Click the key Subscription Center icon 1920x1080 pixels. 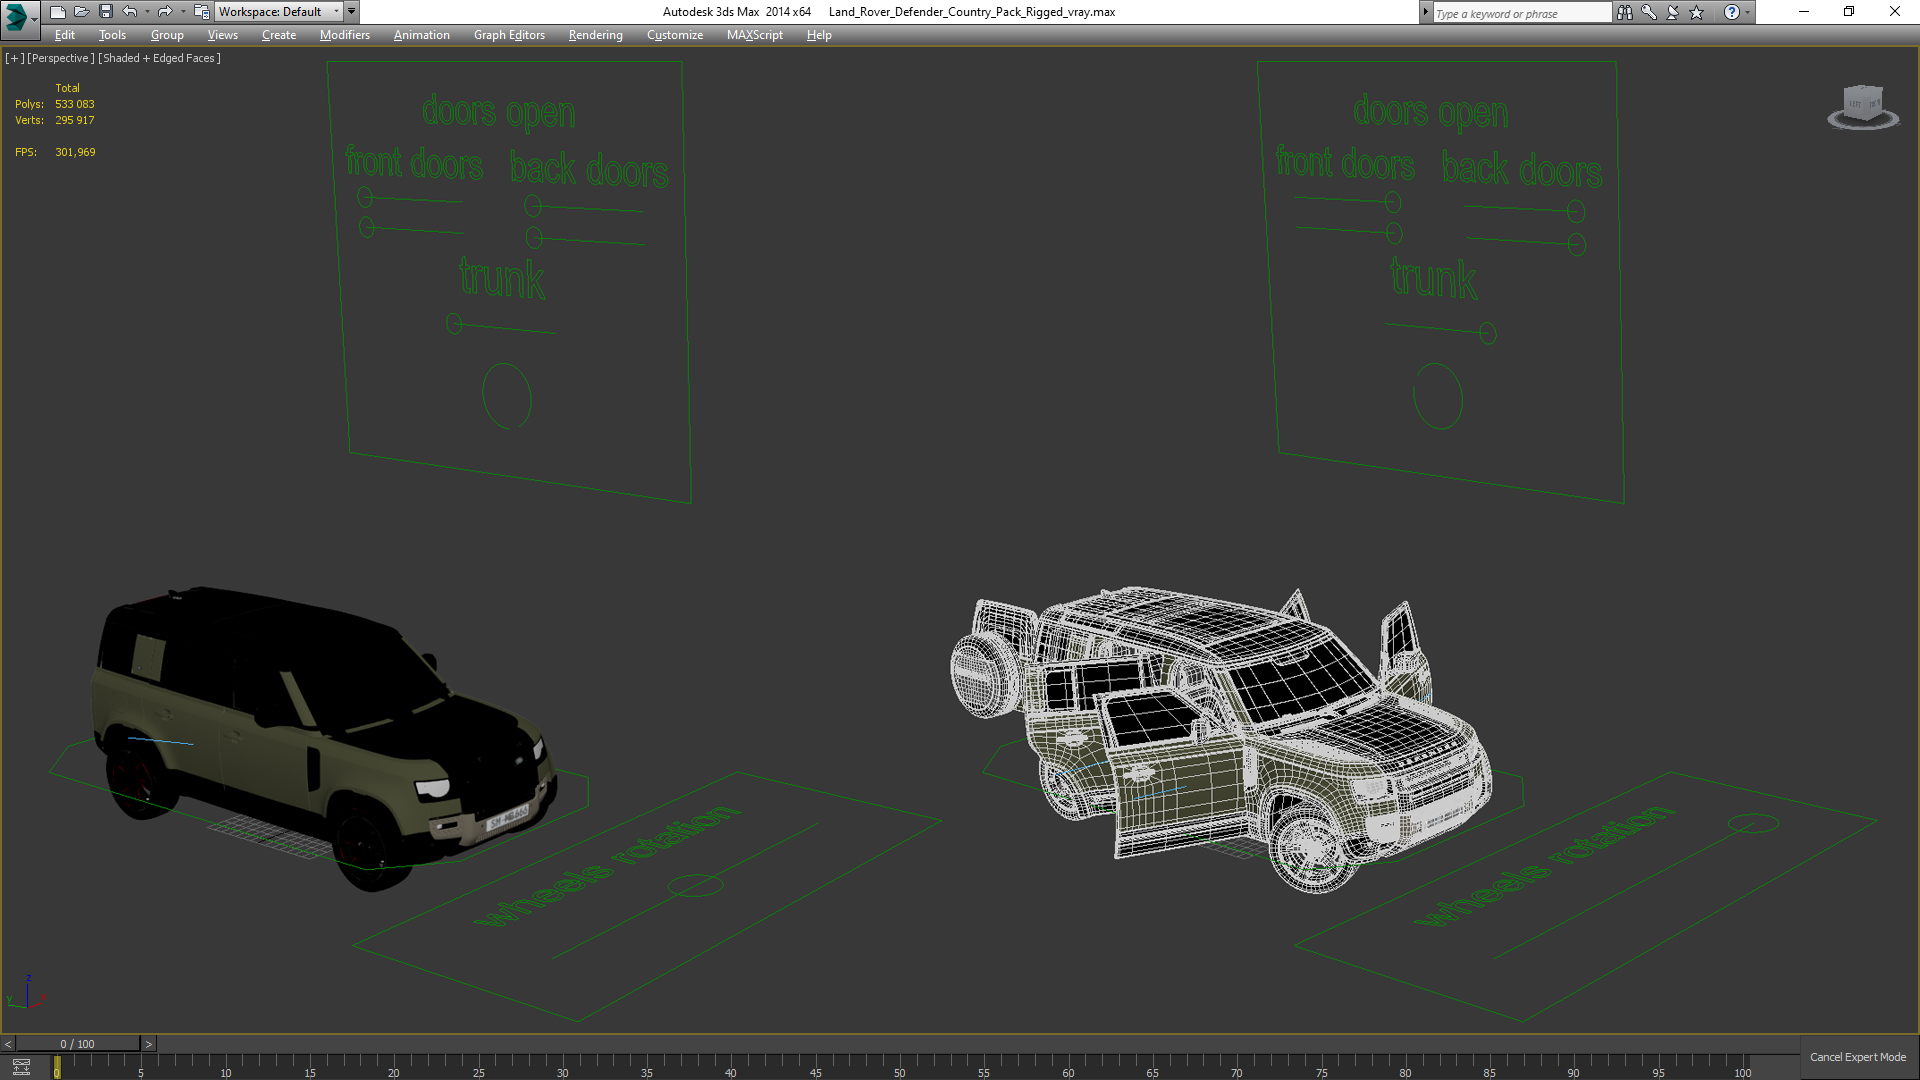[x=1649, y=12]
